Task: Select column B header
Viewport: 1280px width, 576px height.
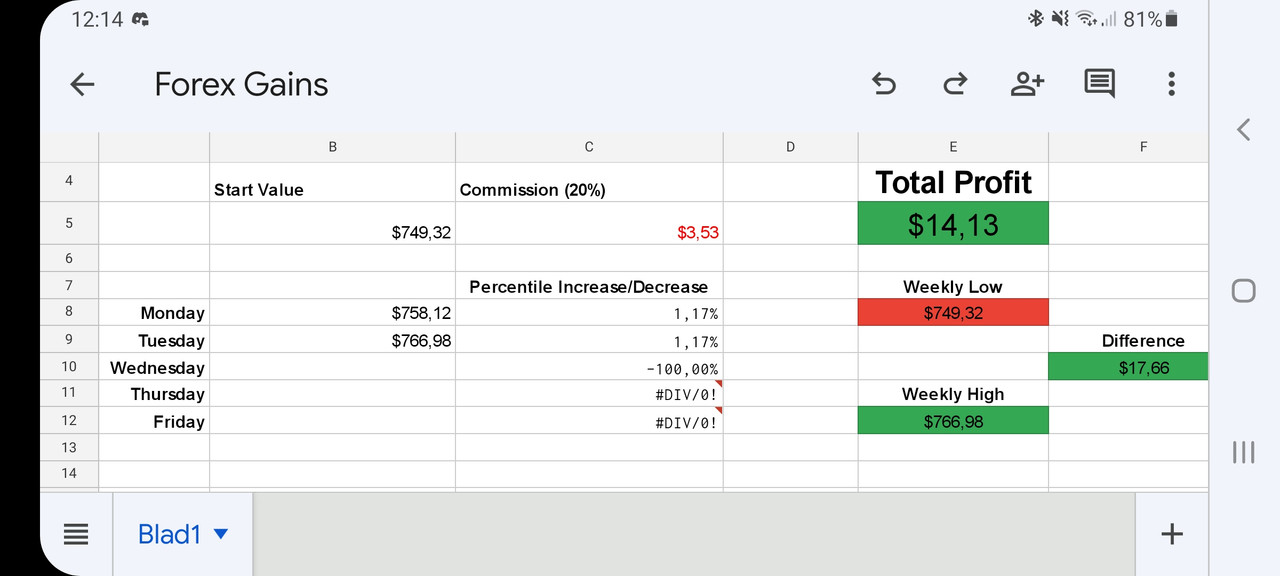Action: coord(332,147)
